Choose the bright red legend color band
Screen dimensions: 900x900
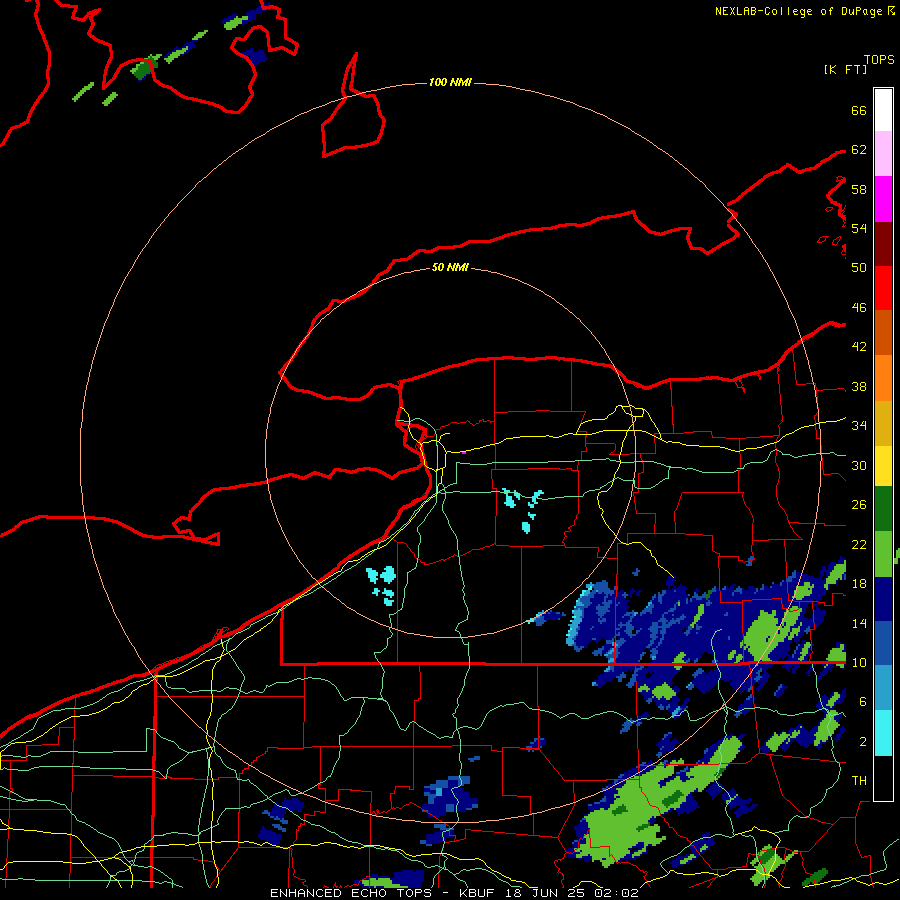883,288
